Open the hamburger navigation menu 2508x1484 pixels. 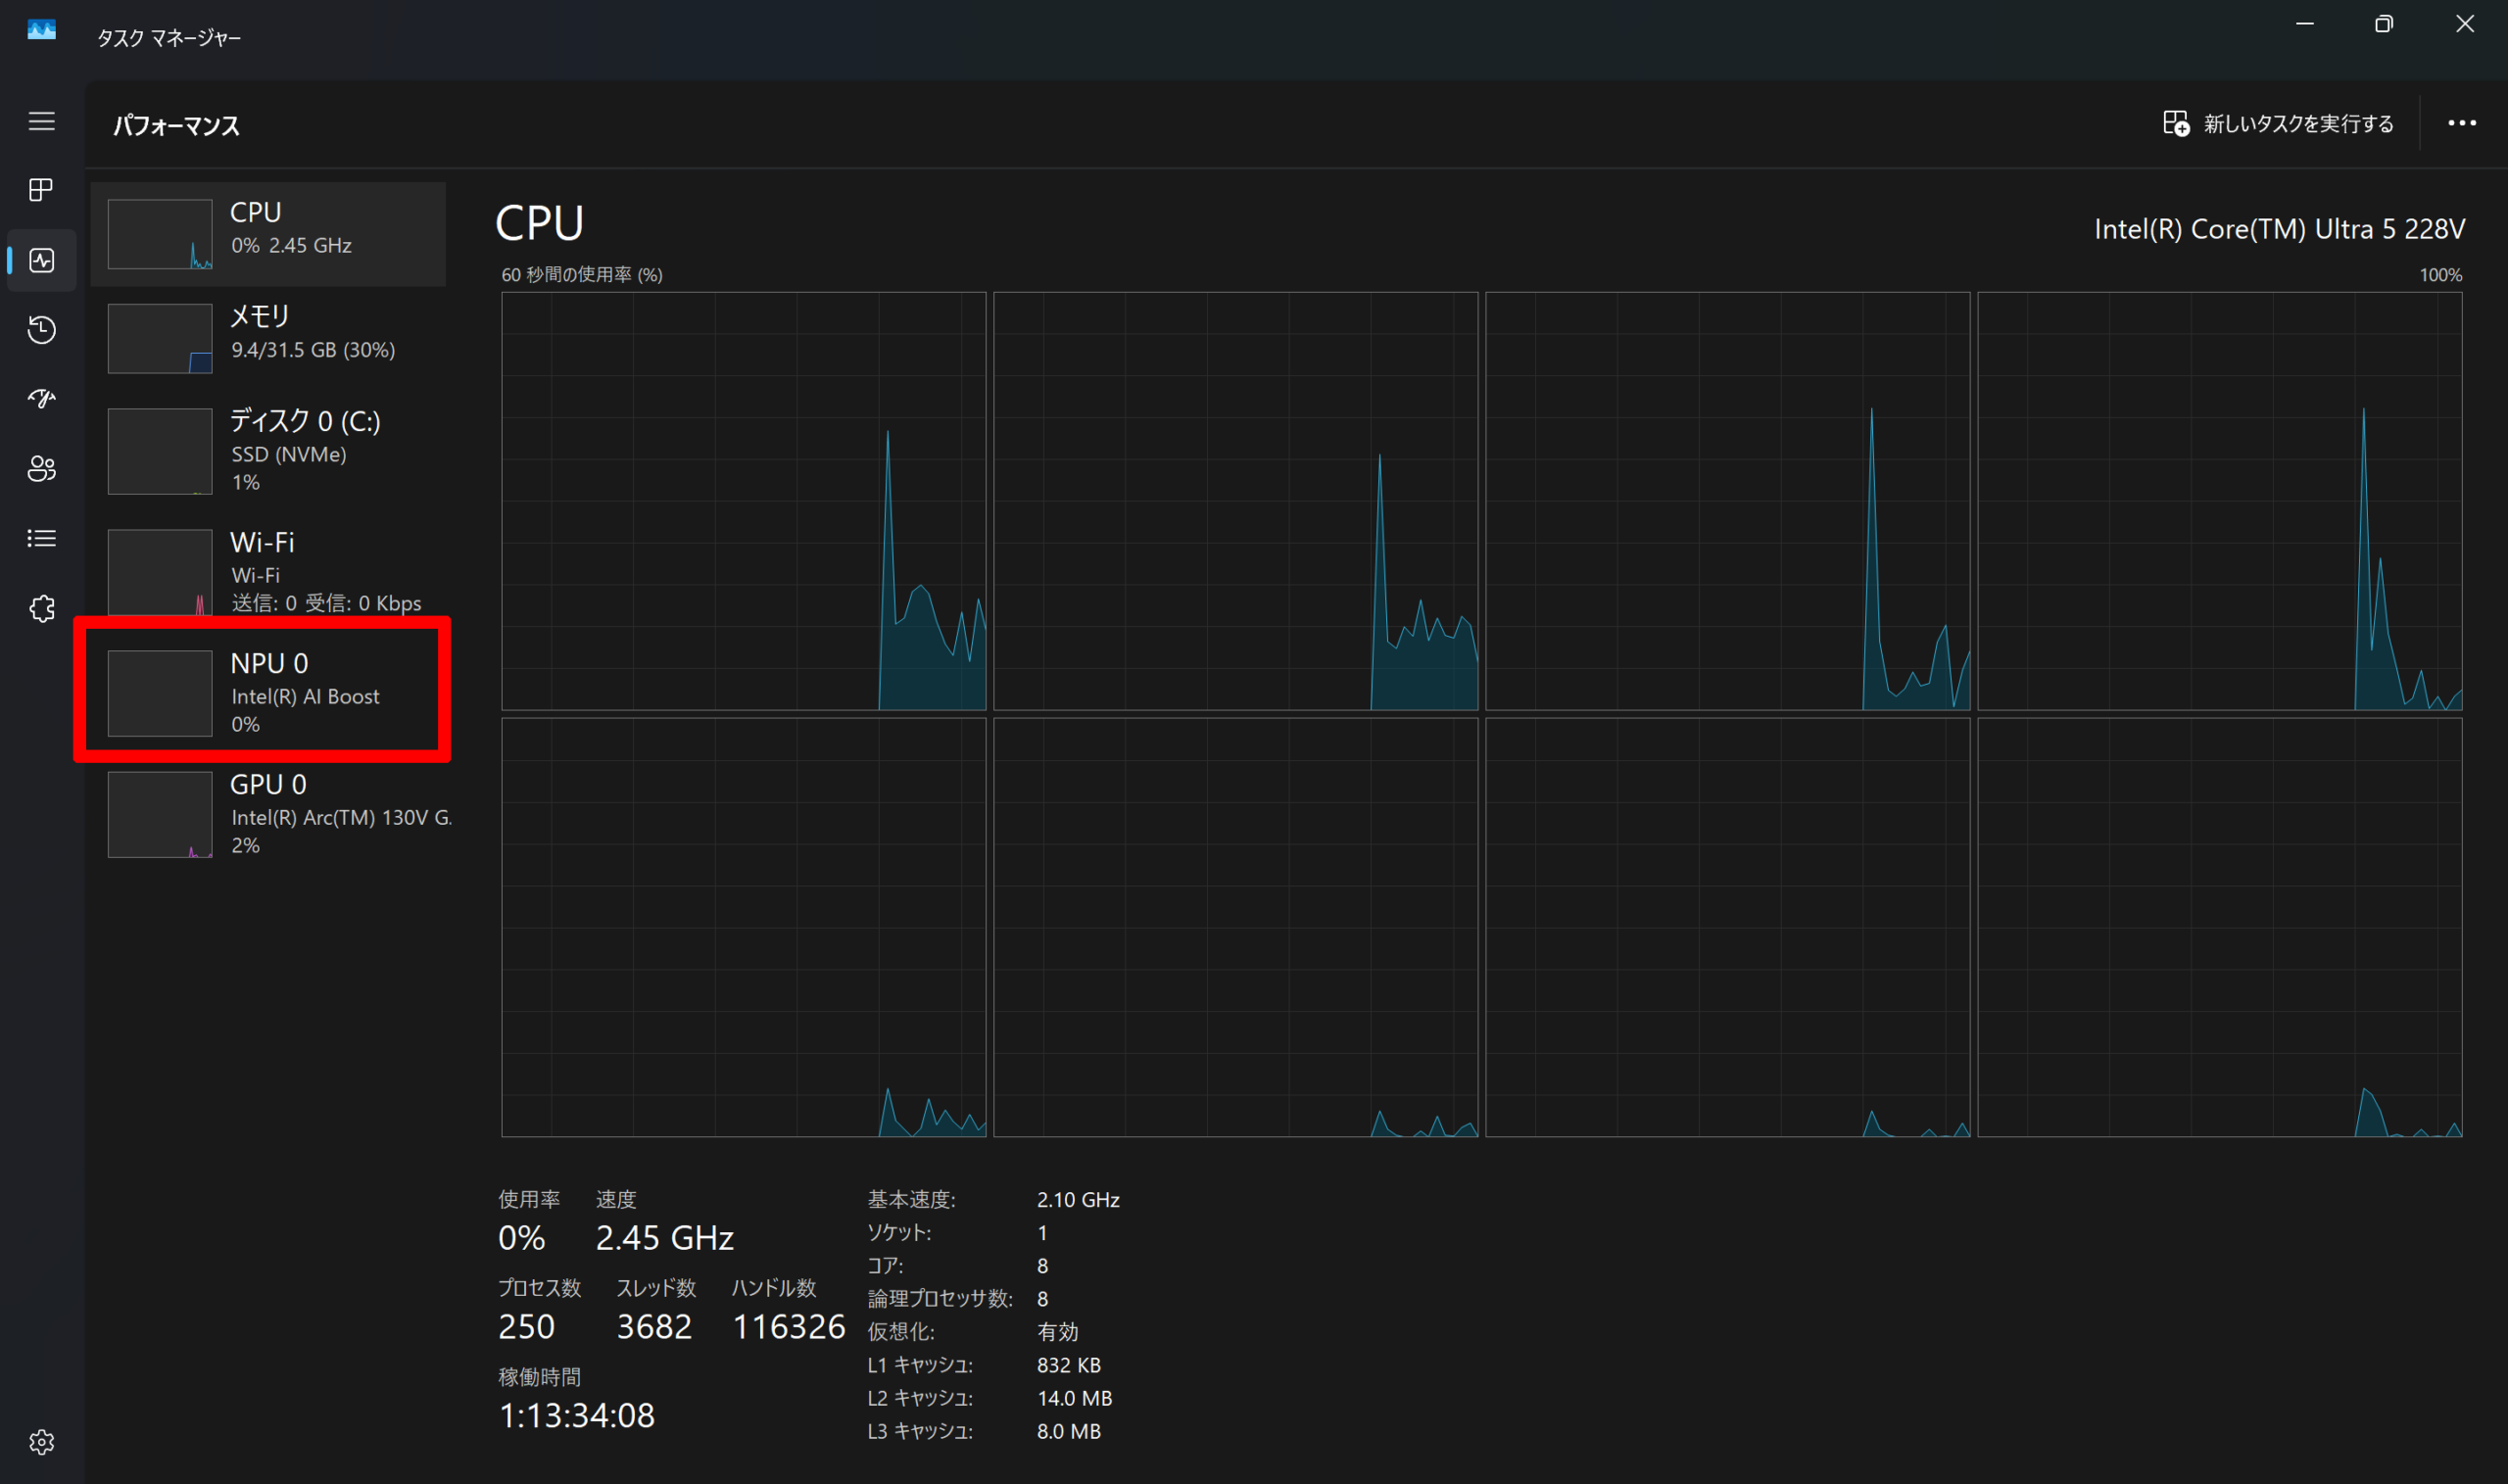pos(41,121)
